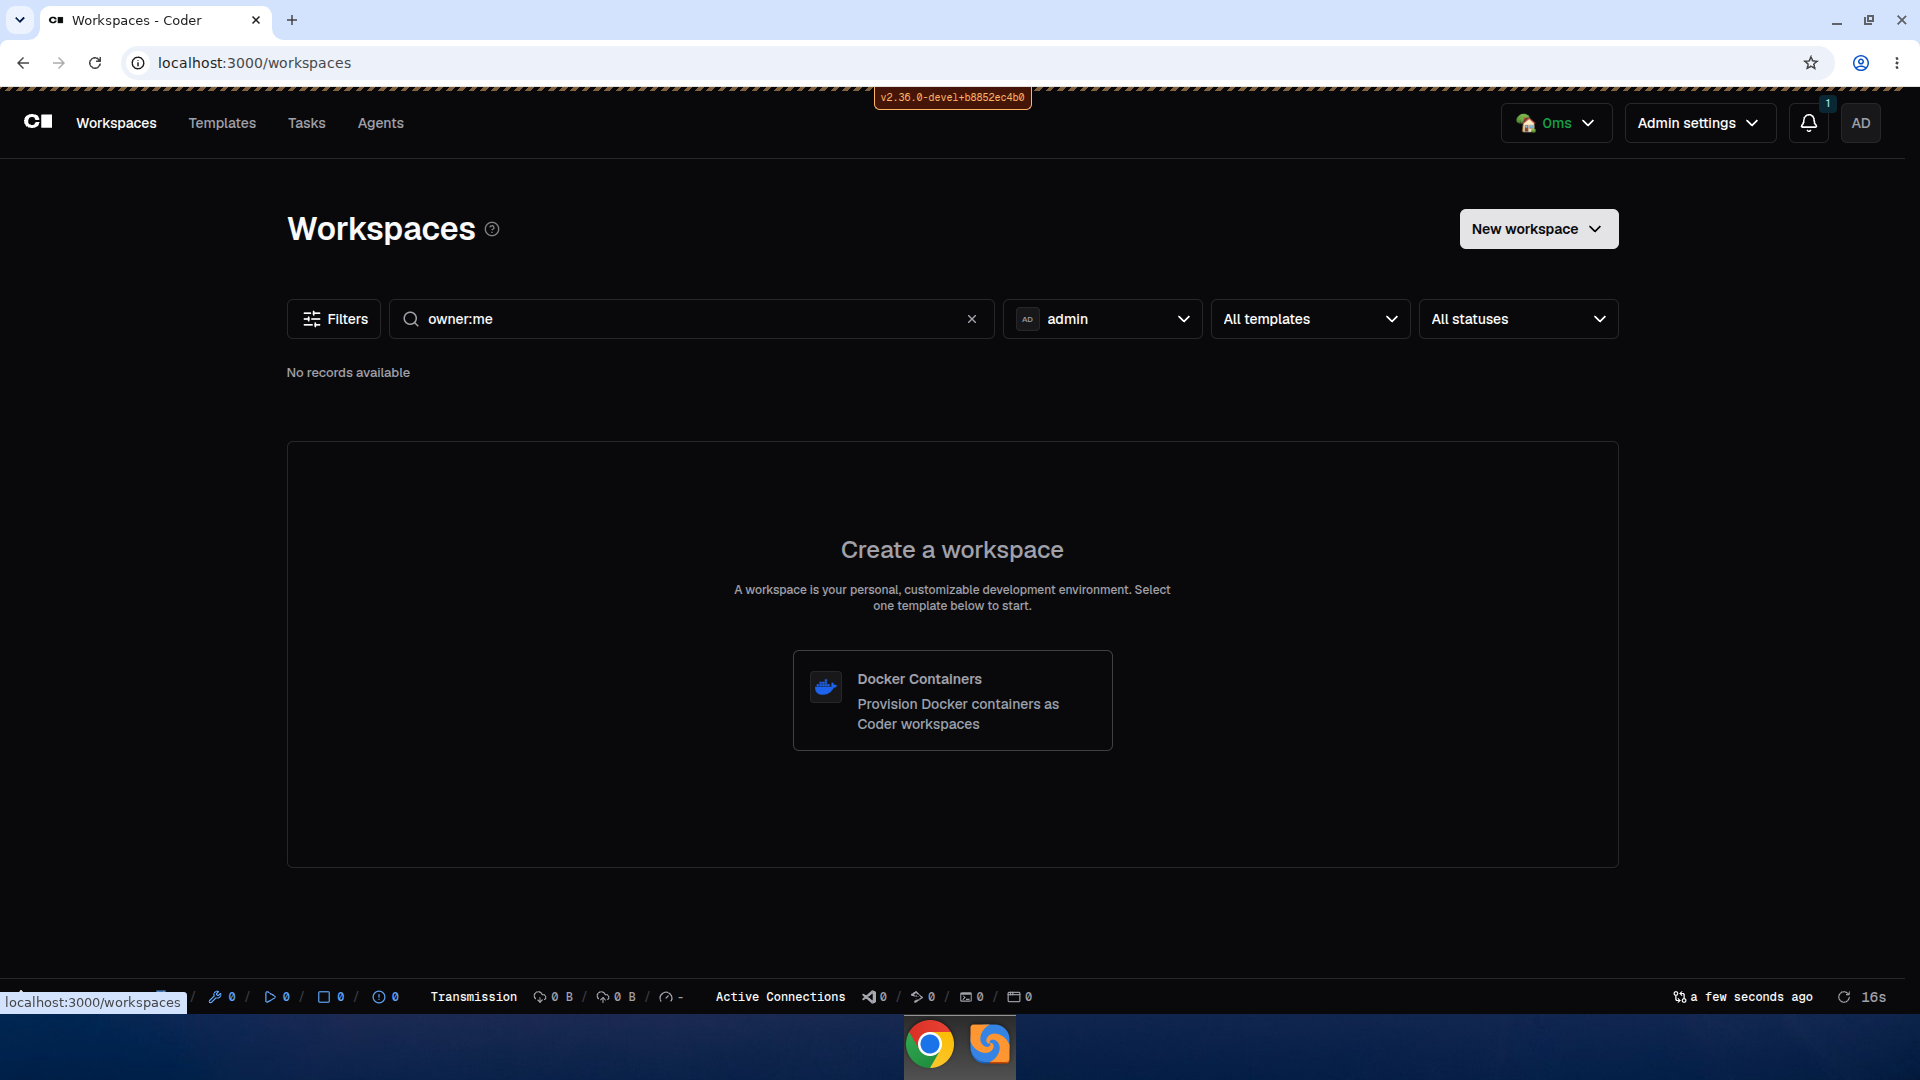1920x1080 pixels.
Task: Go to the Templates nav item
Action: tap(222, 123)
